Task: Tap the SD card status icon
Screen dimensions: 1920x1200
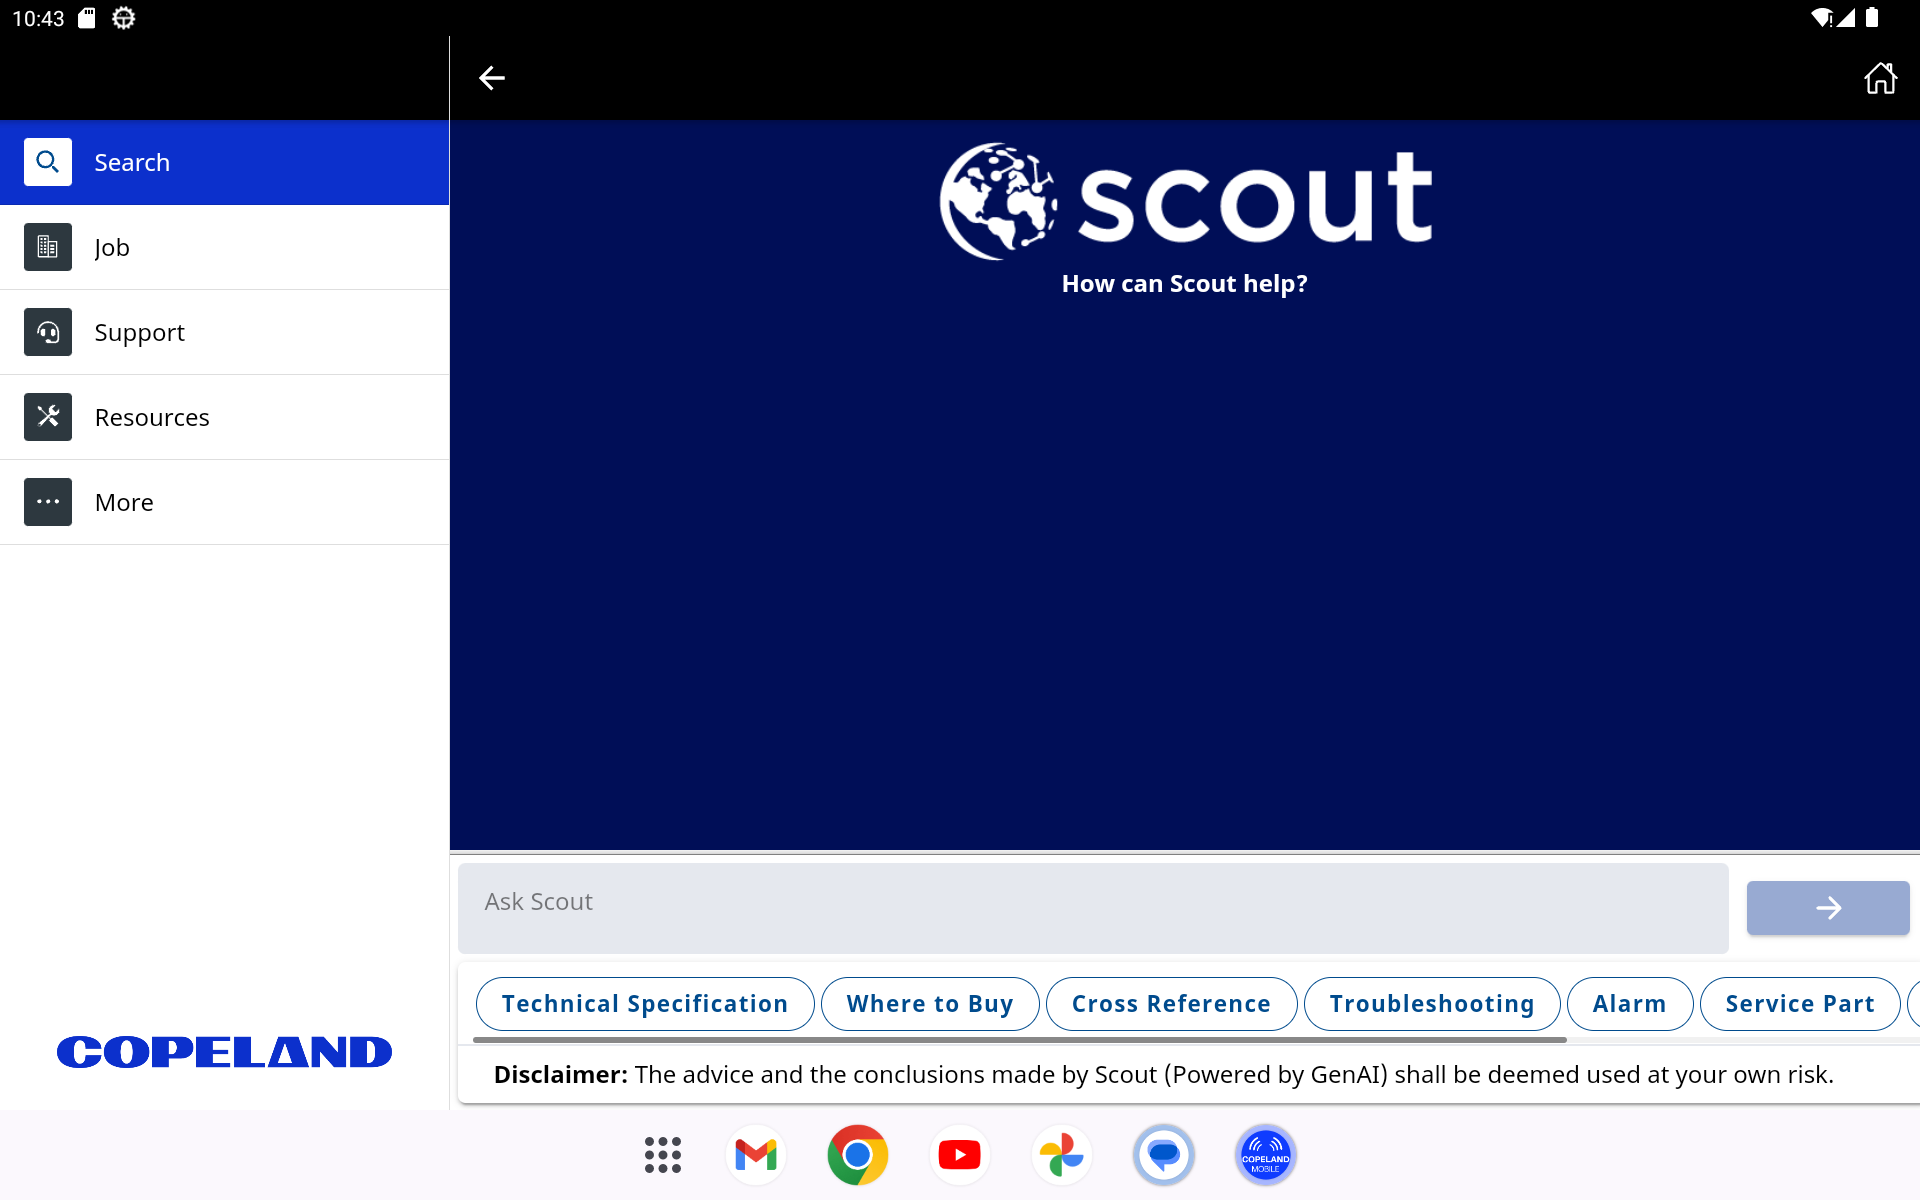Action: pos(87,18)
